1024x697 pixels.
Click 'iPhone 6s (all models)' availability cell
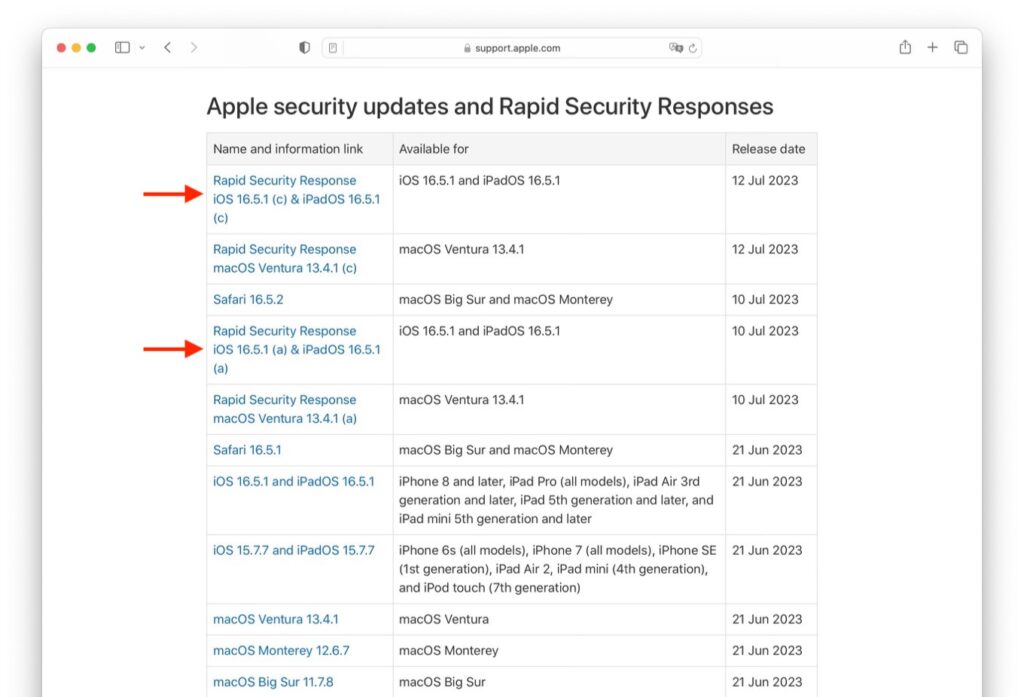(x=558, y=568)
